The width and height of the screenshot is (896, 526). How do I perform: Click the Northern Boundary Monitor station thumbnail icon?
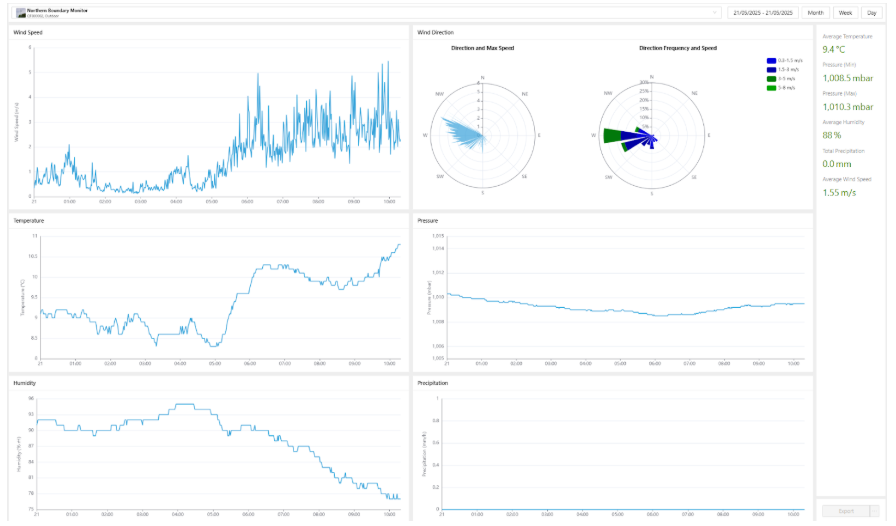pos(21,13)
